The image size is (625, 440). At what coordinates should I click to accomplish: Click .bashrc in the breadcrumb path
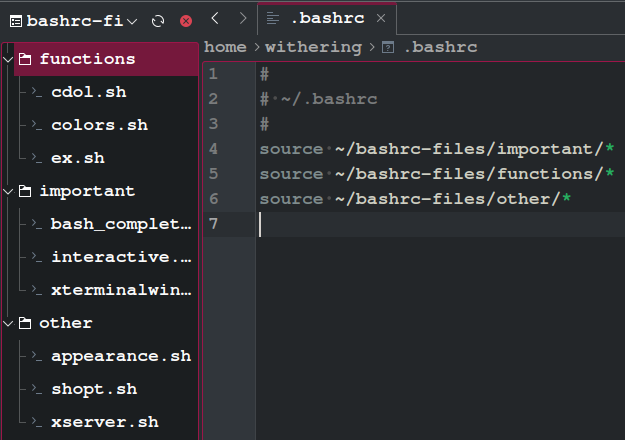coord(440,47)
